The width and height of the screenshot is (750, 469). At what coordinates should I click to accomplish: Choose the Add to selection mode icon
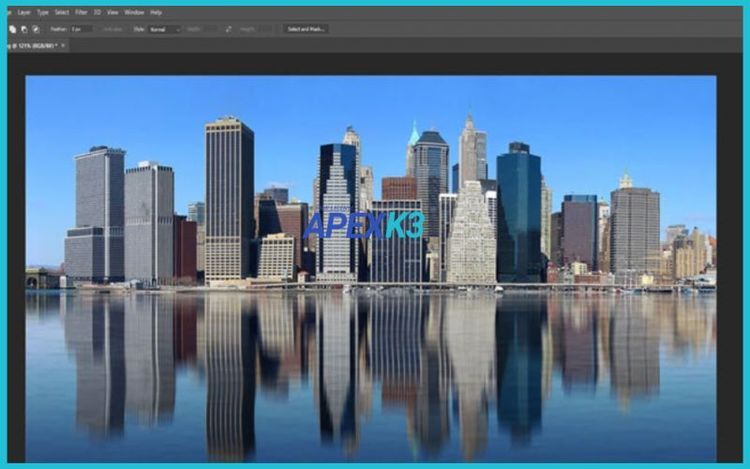point(13,29)
